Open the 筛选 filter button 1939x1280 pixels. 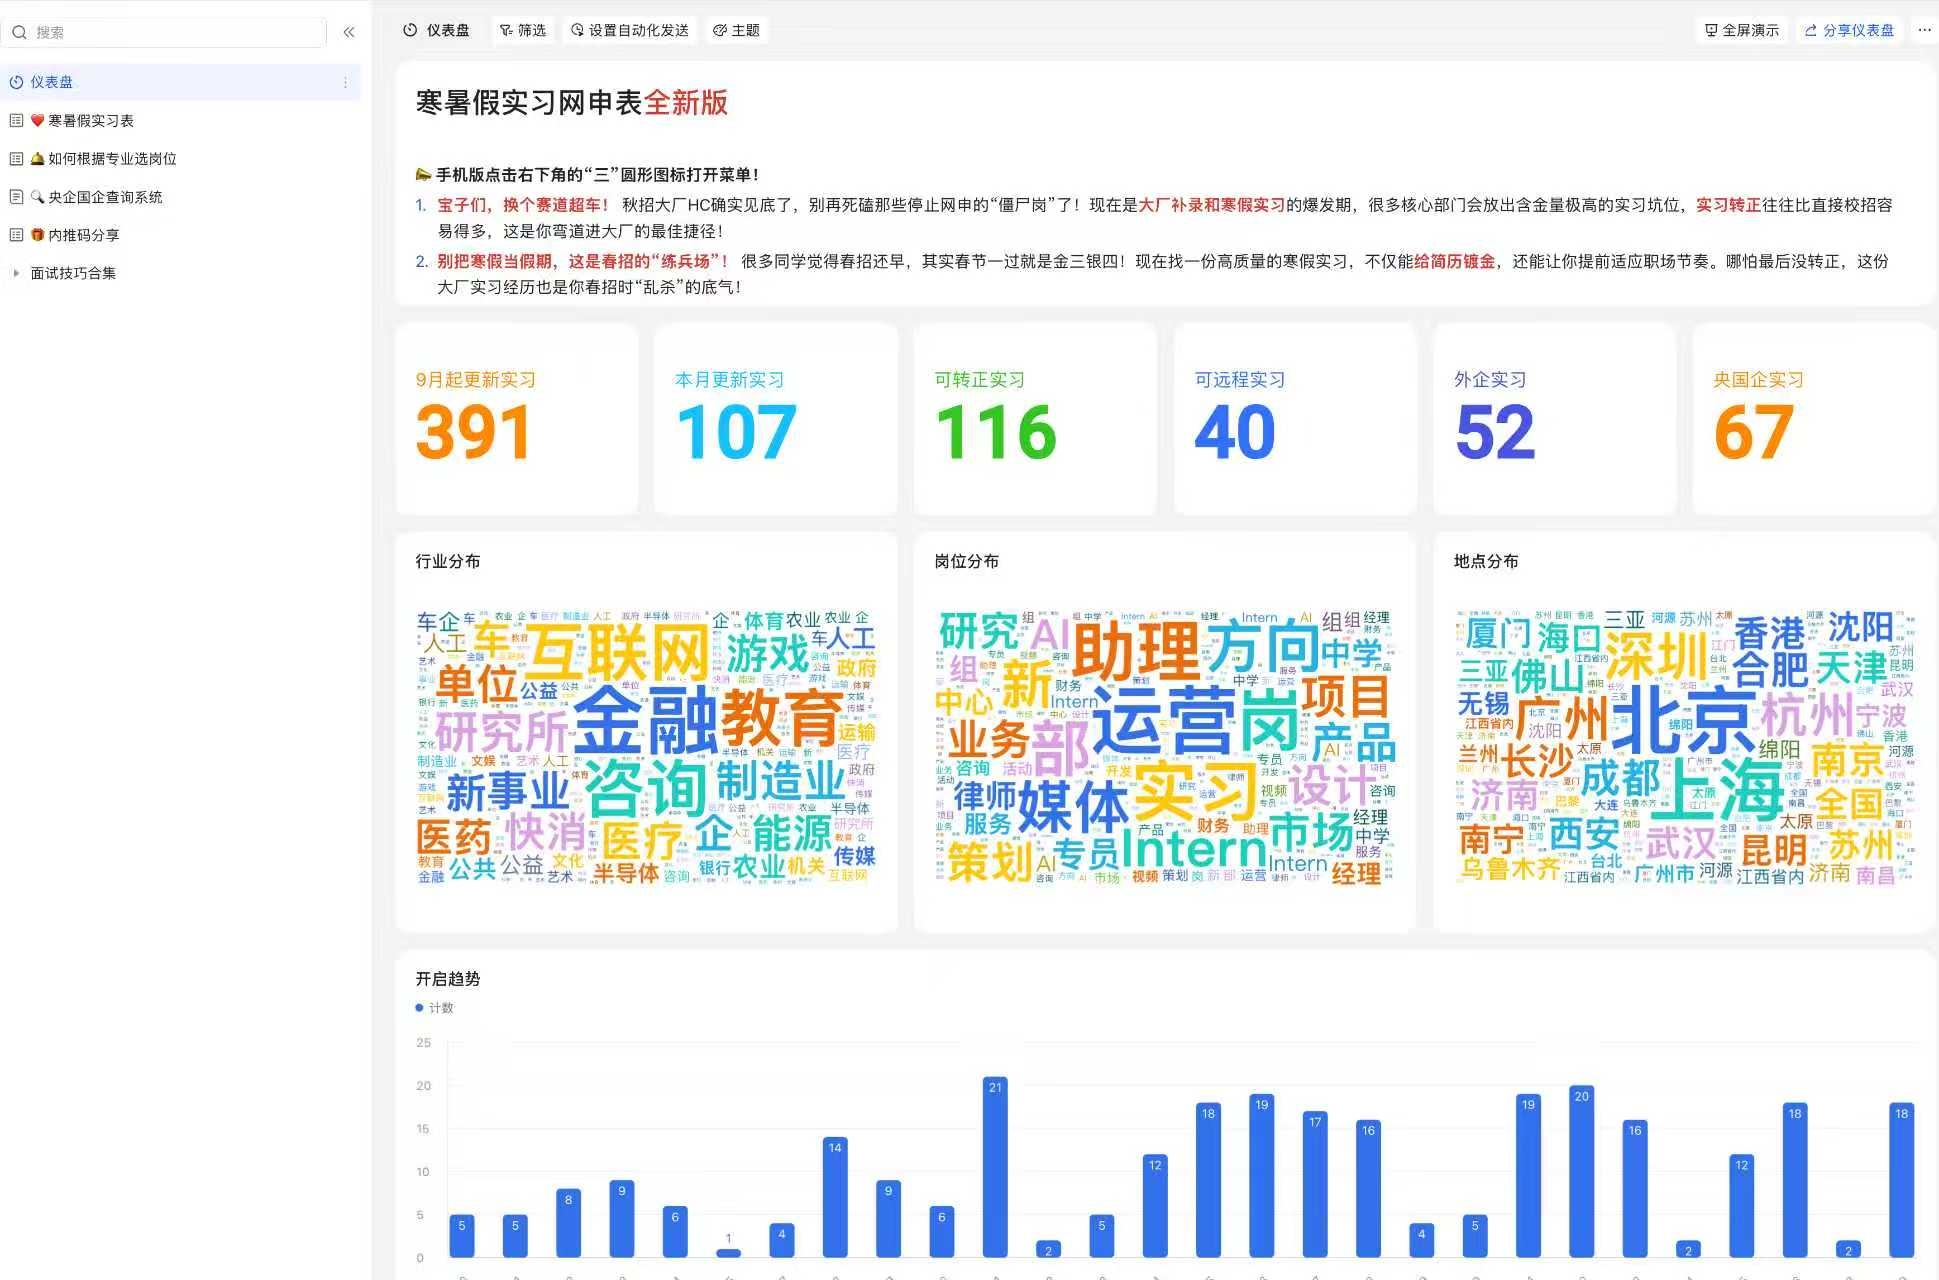click(x=523, y=30)
